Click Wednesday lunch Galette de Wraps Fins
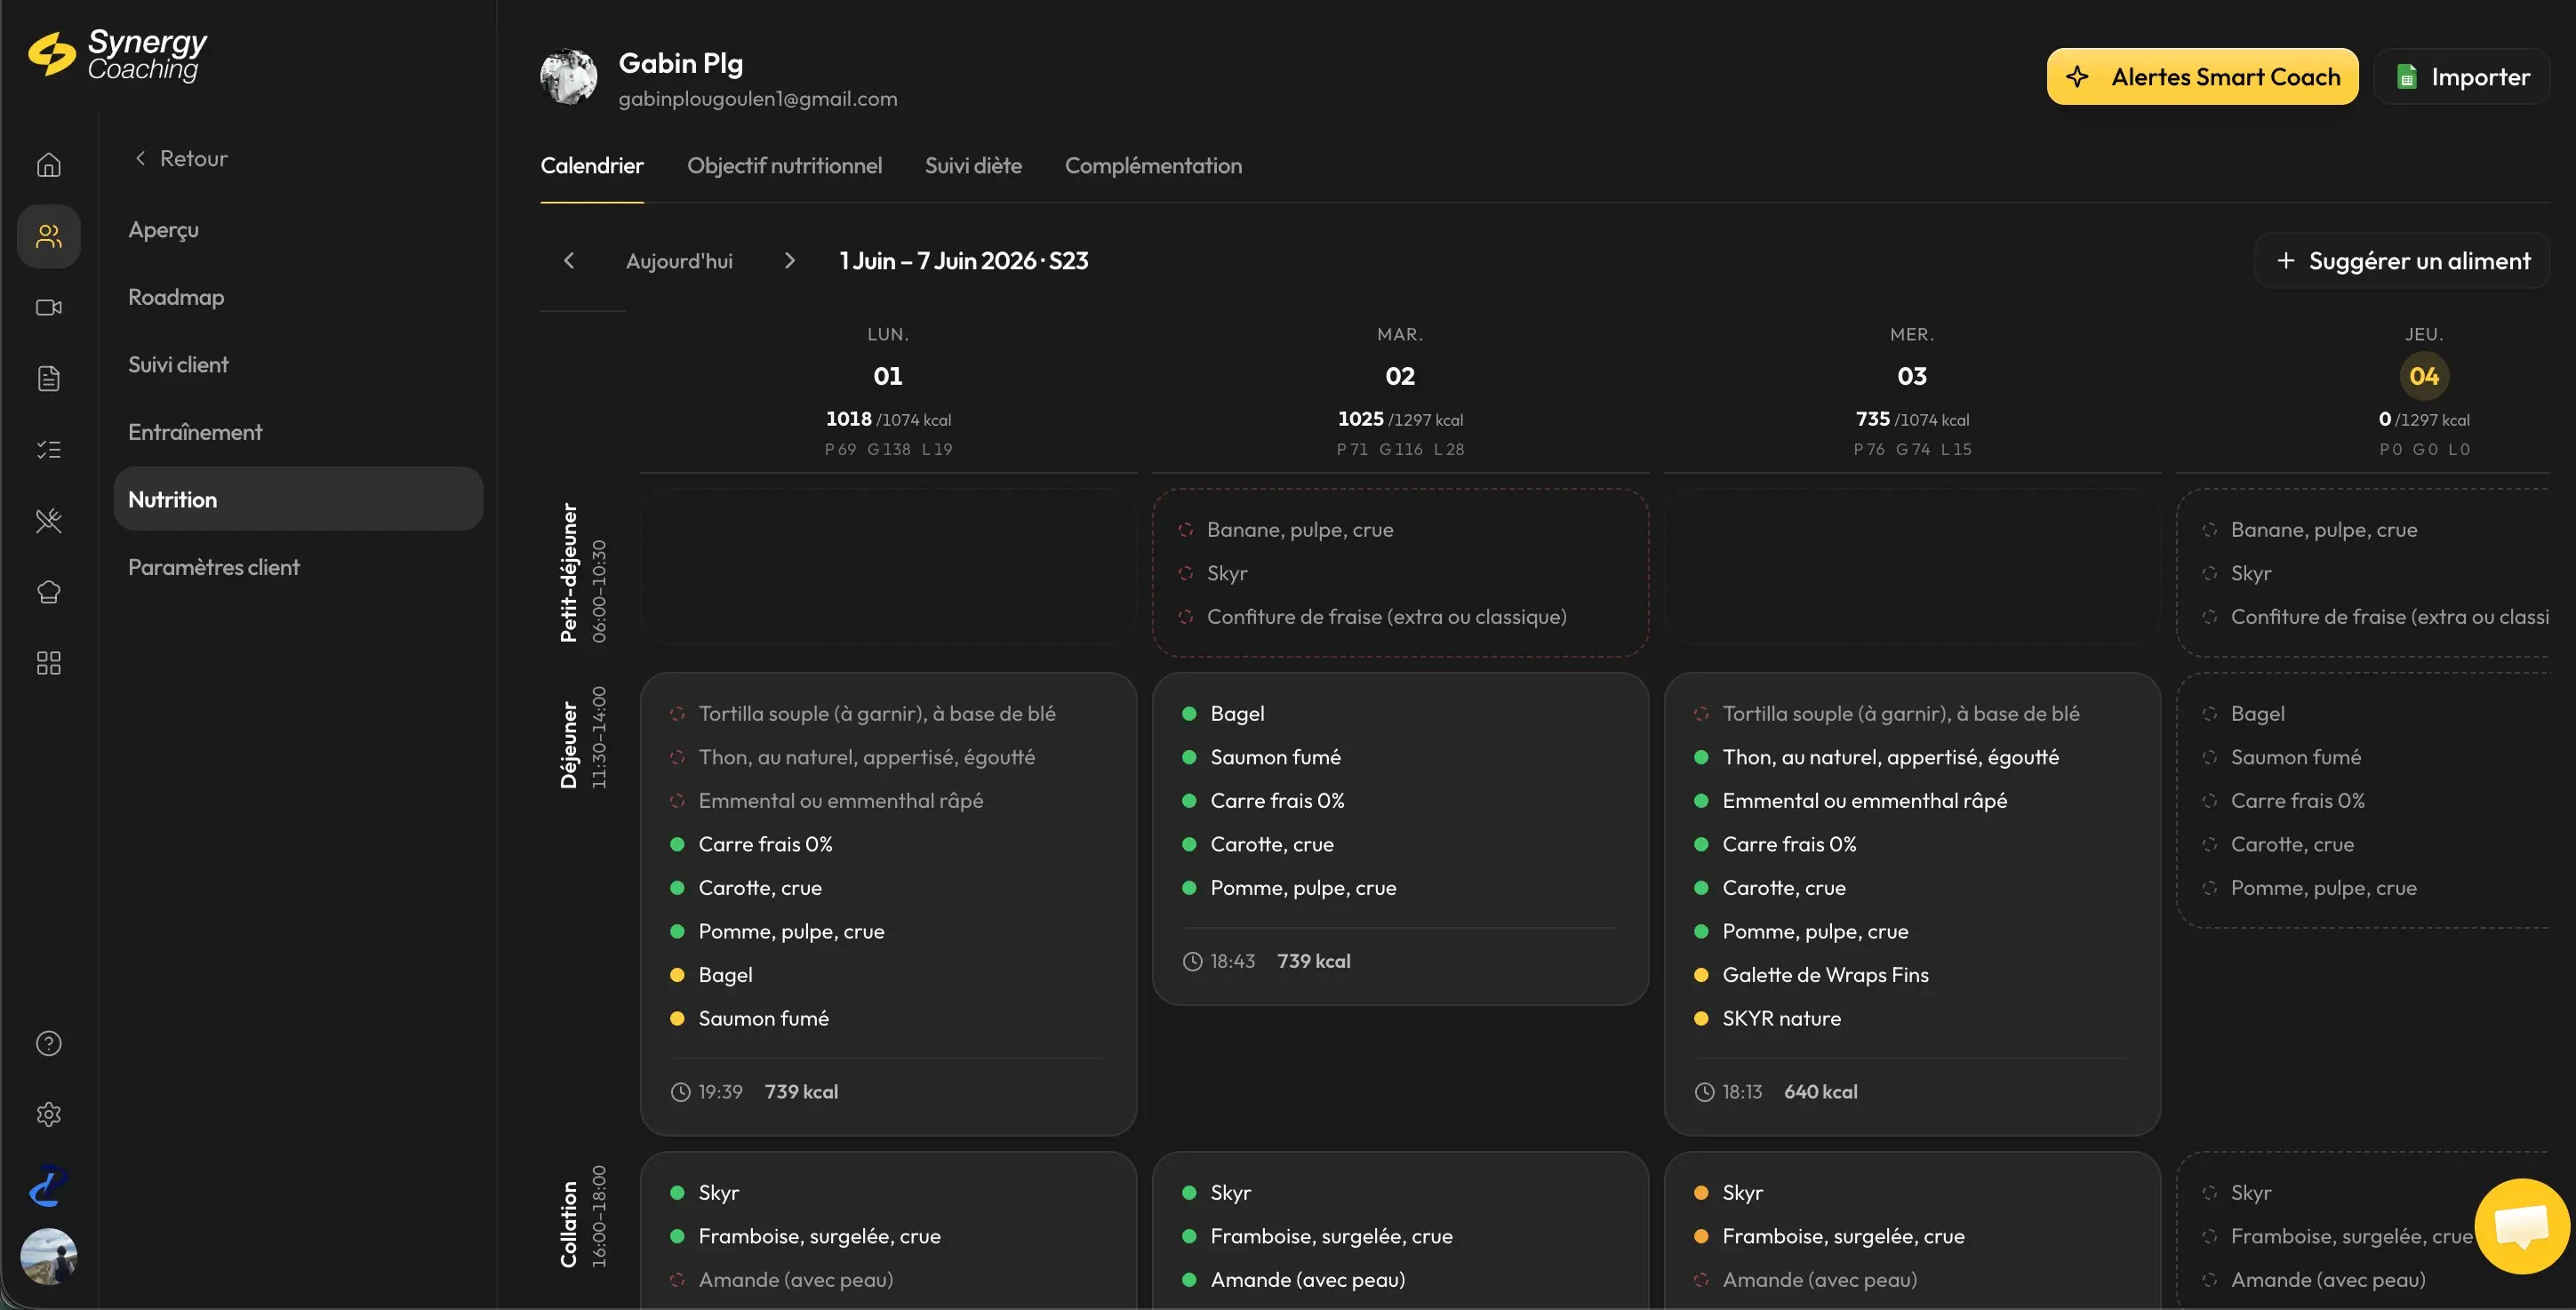2576x1310 pixels. (x=1825, y=975)
